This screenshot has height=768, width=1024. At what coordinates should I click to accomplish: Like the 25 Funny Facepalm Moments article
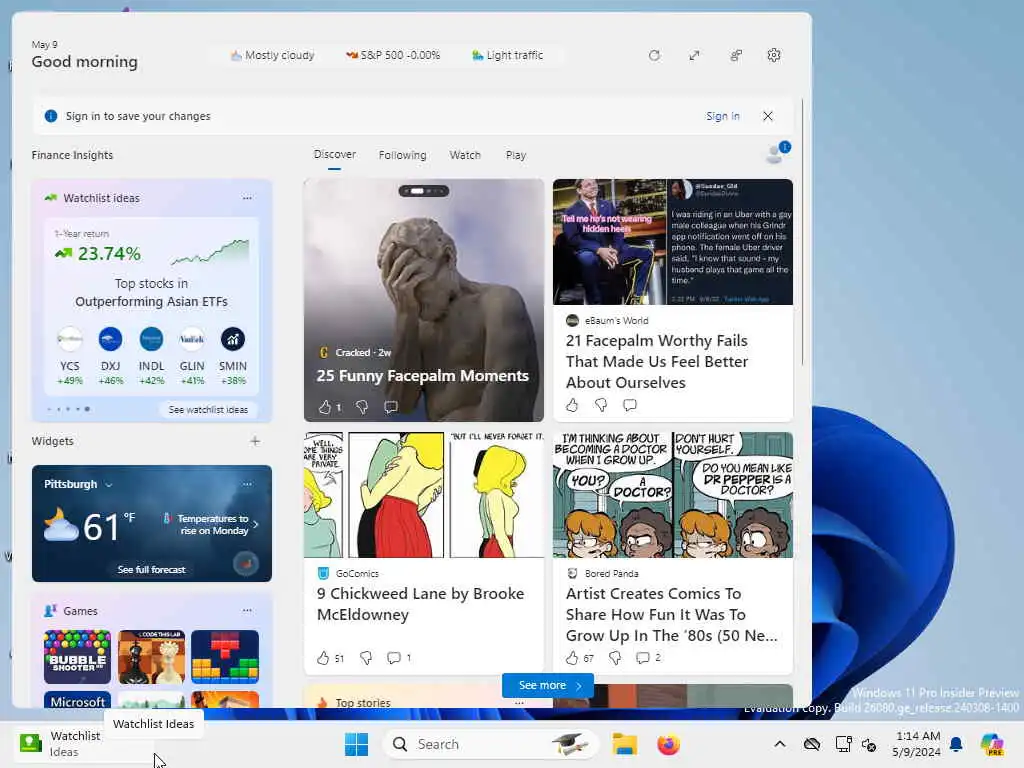pyautogui.click(x=325, y=407)
